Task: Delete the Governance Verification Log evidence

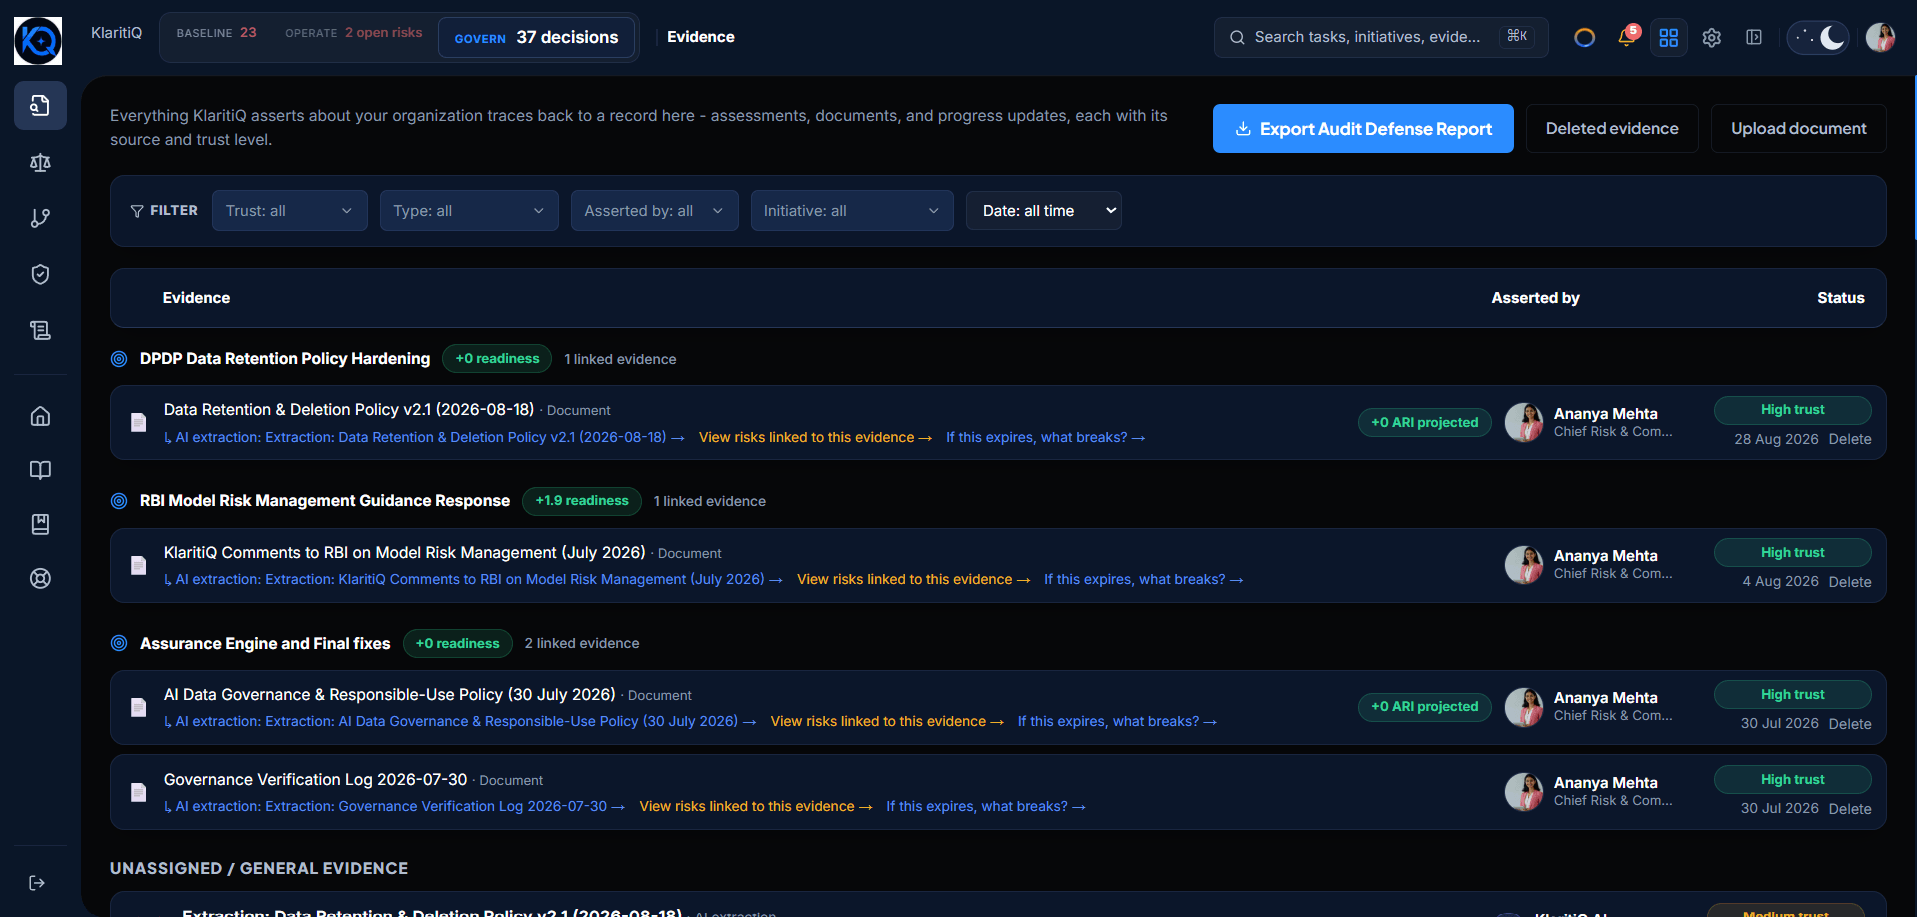Action: 1850,809
